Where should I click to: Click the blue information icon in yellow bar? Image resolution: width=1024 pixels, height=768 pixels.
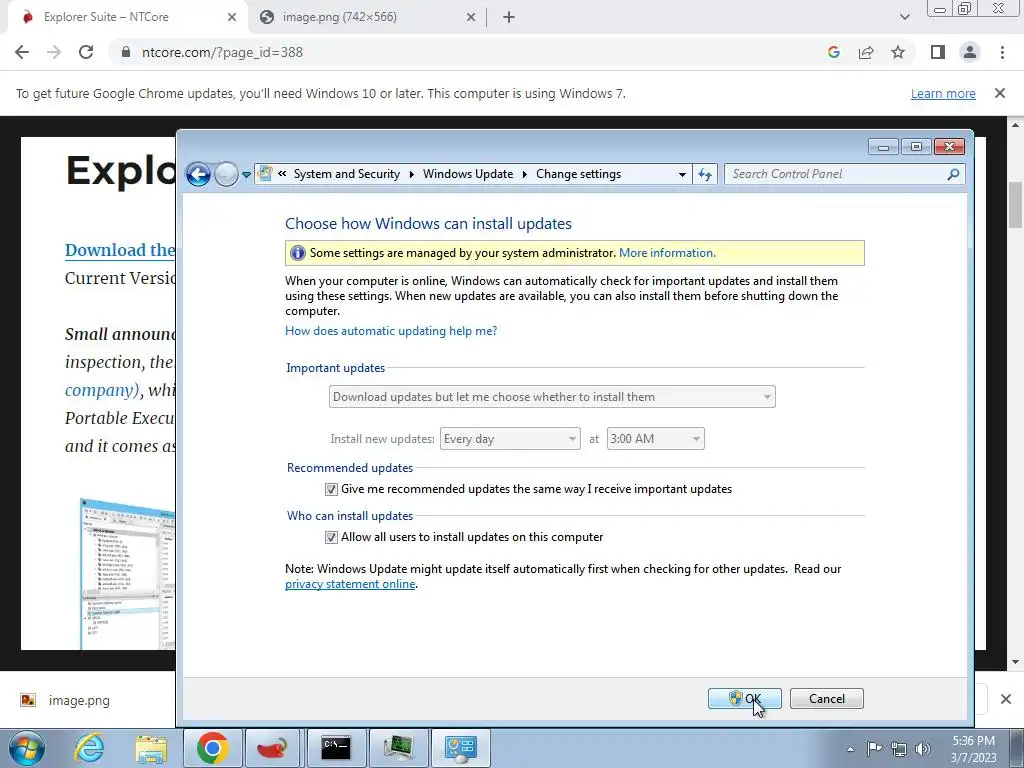click(298, 253)
